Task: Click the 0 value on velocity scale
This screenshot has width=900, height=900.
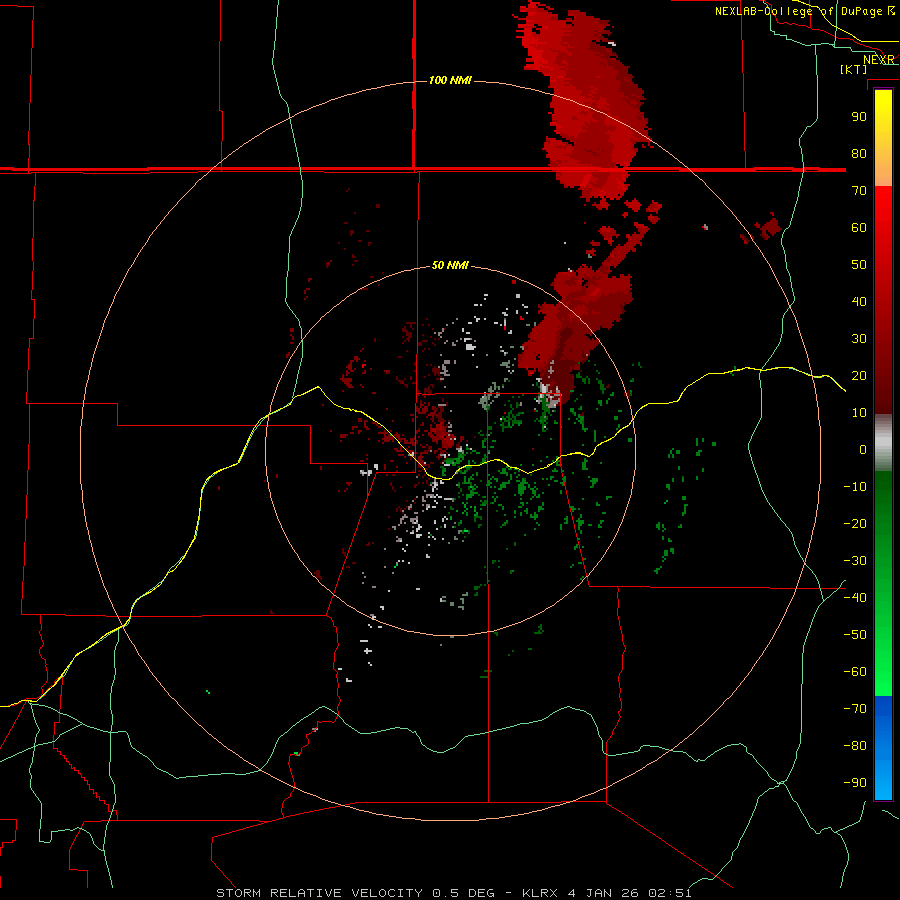Action: 863,449
